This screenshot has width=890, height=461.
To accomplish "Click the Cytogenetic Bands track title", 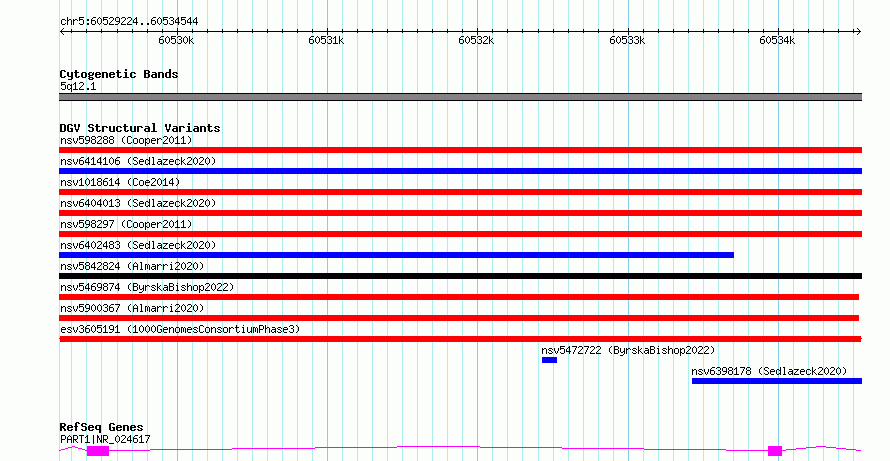I will click(119, 74).
